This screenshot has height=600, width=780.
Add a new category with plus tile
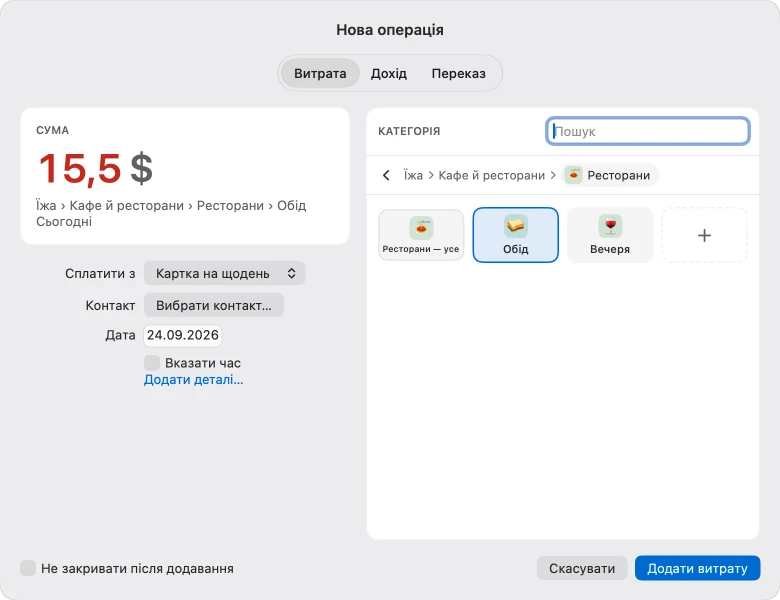tap(704, 235)
